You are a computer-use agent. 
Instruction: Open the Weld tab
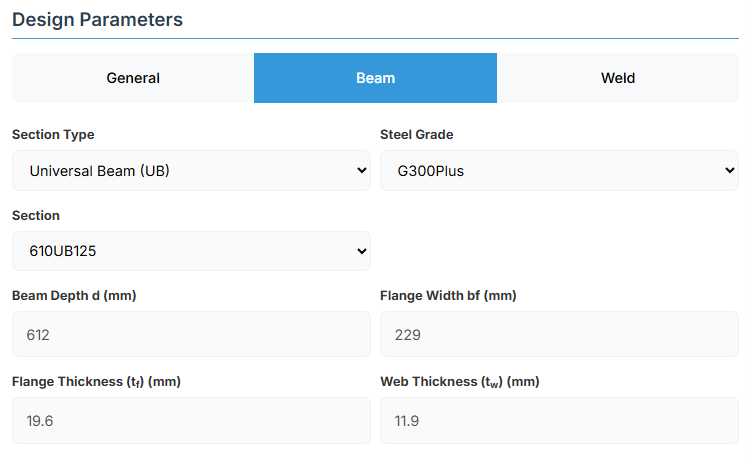617,78
